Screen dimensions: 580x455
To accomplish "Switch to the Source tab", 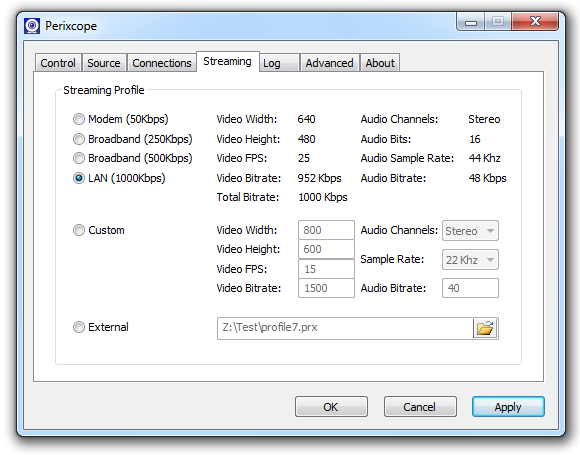I will tap(104, 63).
